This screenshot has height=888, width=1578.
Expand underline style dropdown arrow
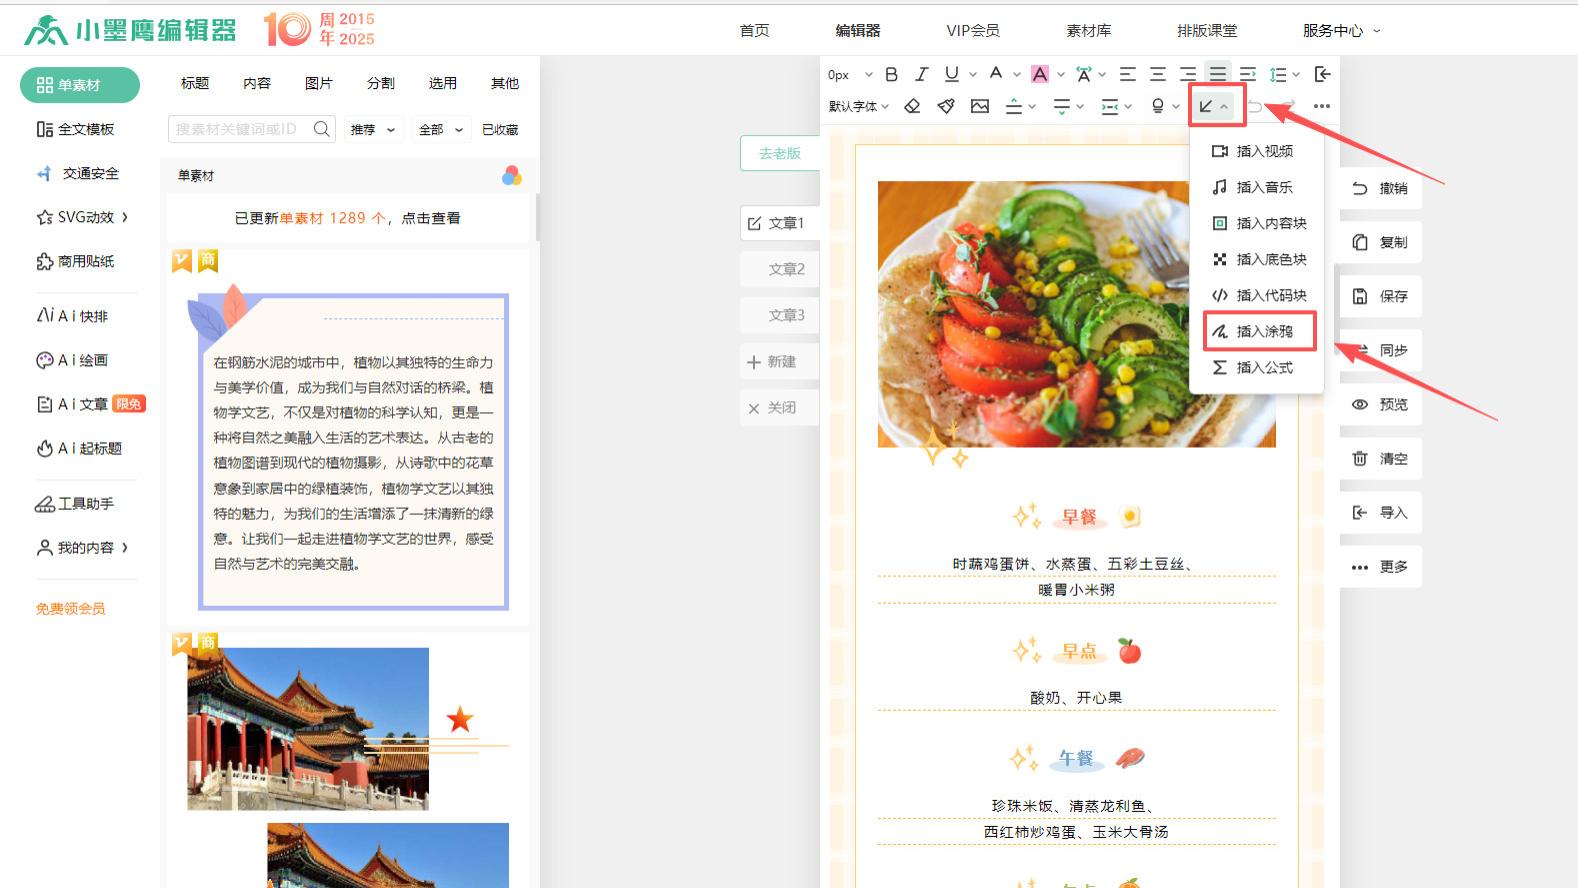[973, 75]
